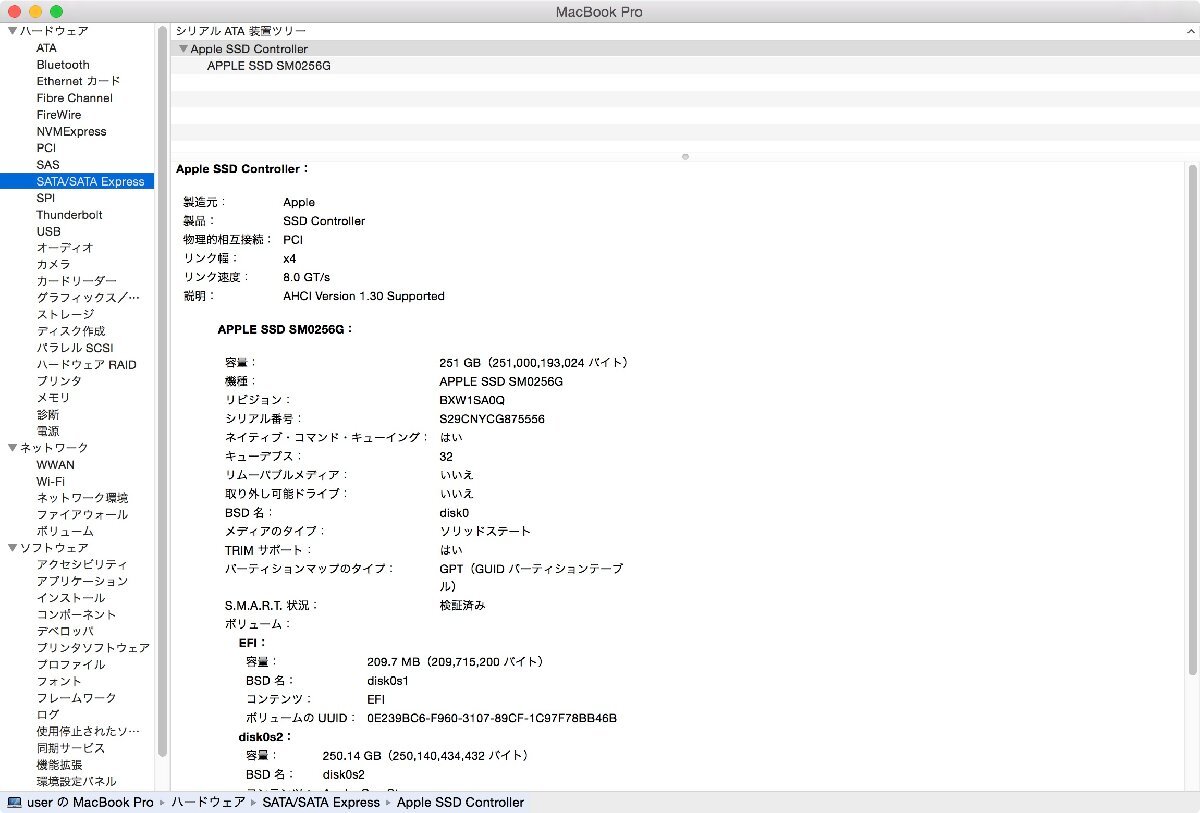Click SATA/SATA Express in the breadcrumb path
Viewport: 1200px width, 813px height.
click(321, 802)
